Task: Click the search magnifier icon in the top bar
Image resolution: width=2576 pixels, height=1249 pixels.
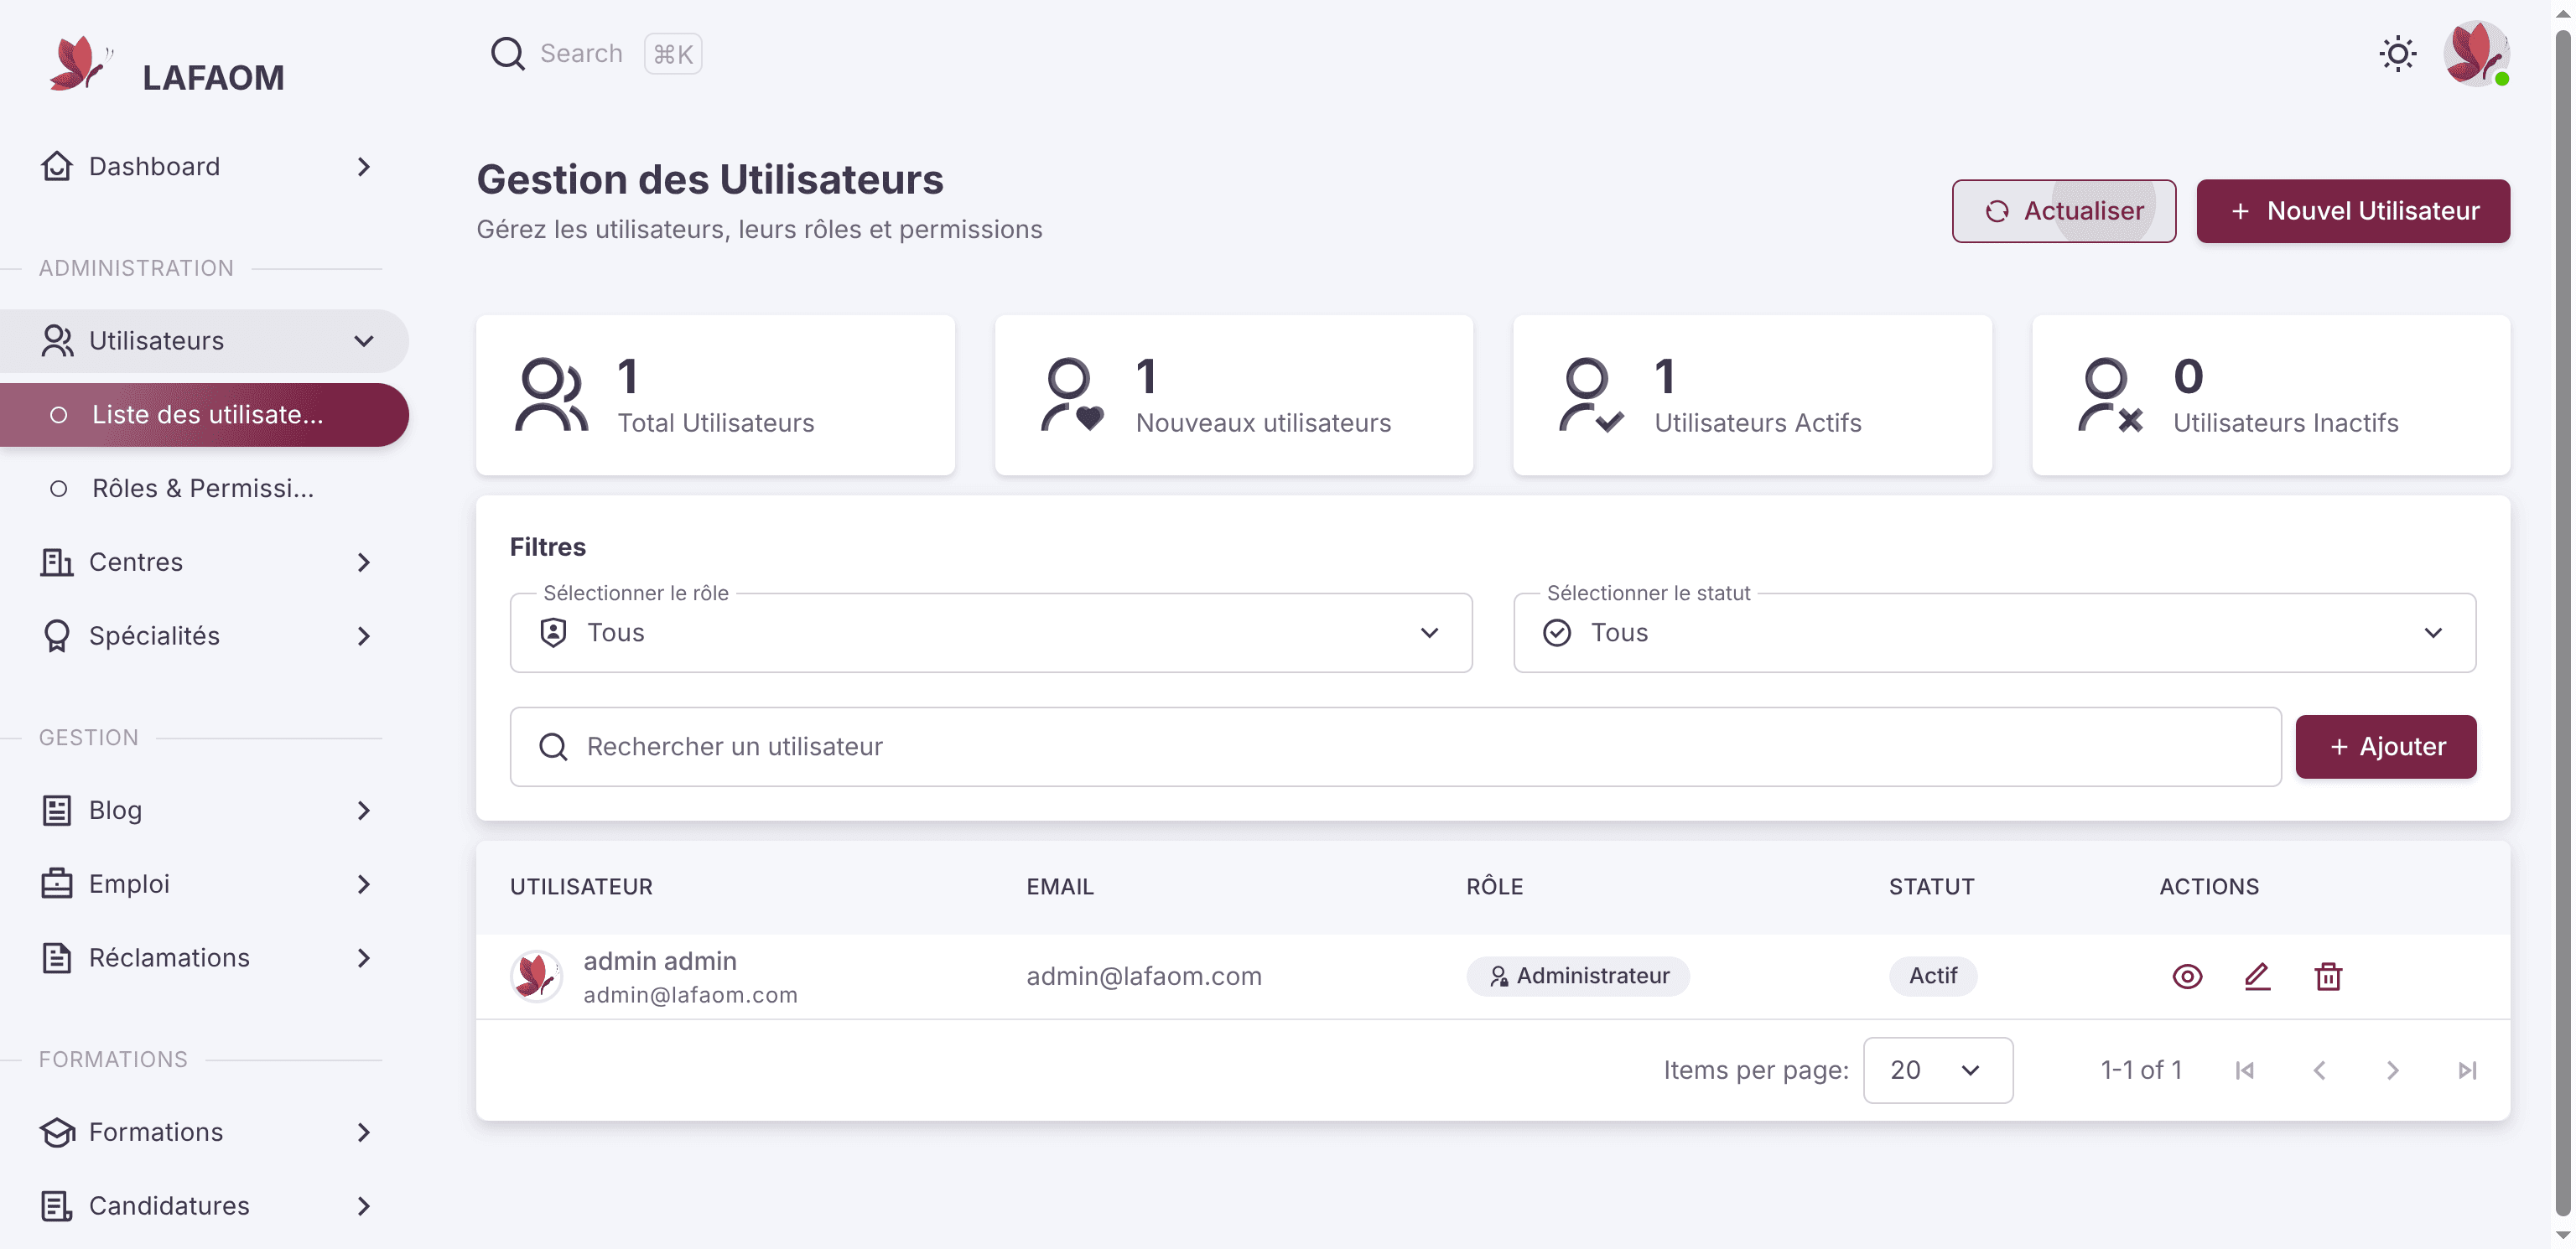Action: (508, 54)
